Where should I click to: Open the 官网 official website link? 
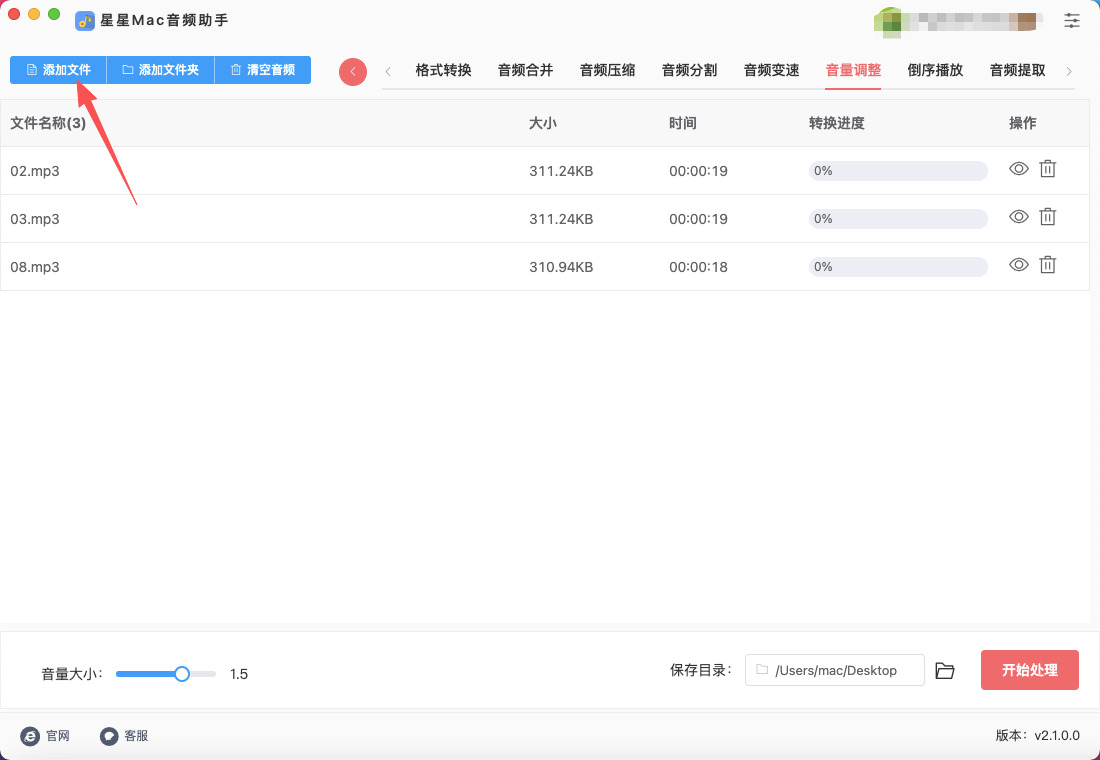(x=46, y=736)
